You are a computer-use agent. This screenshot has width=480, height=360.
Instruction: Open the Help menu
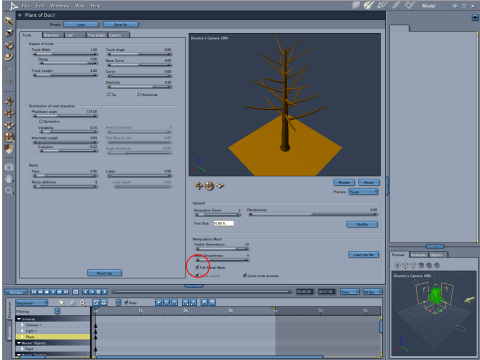click(96, 6)
